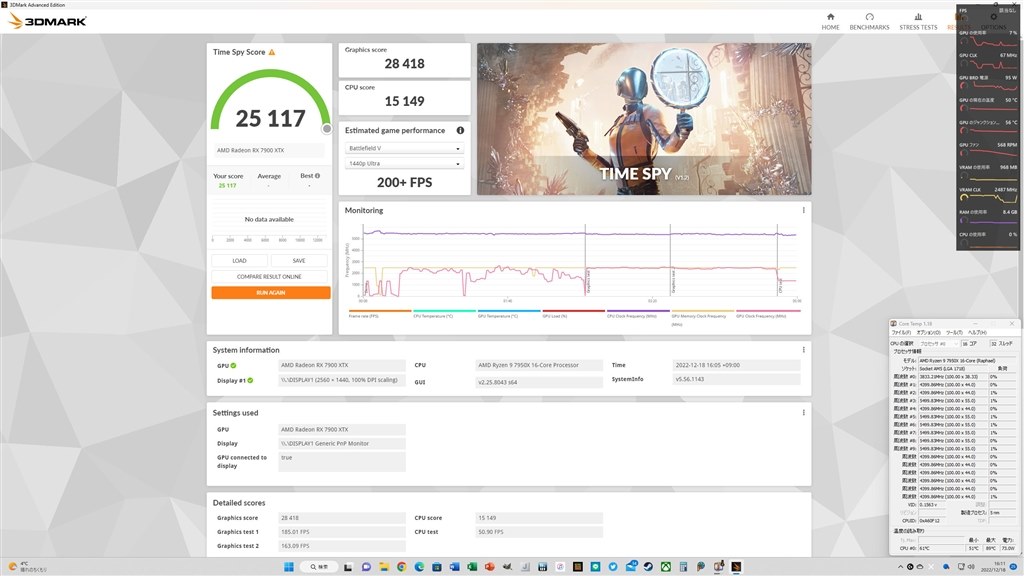Toggle the GPU Load (%) chart legend
1024x576 pixels.
[x=573, y=313]
